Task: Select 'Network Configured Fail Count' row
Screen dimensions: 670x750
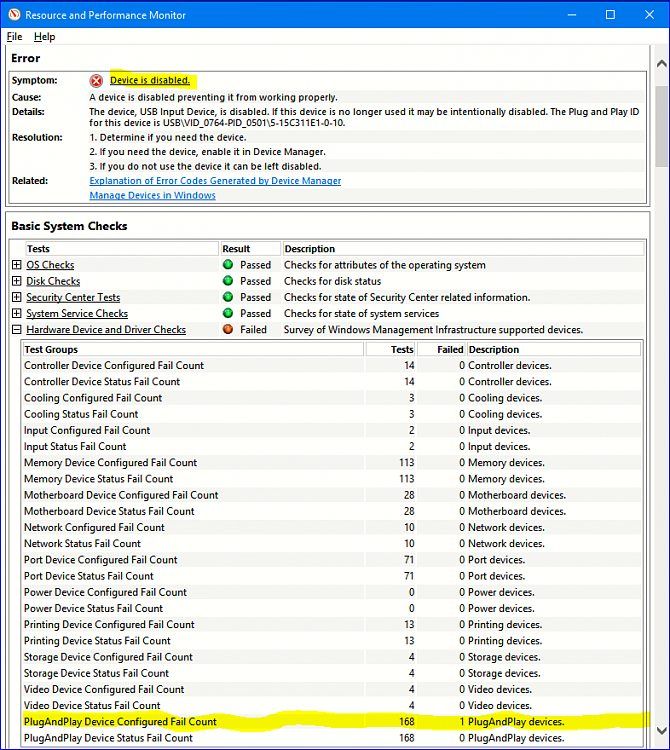Action: point(332,528)
